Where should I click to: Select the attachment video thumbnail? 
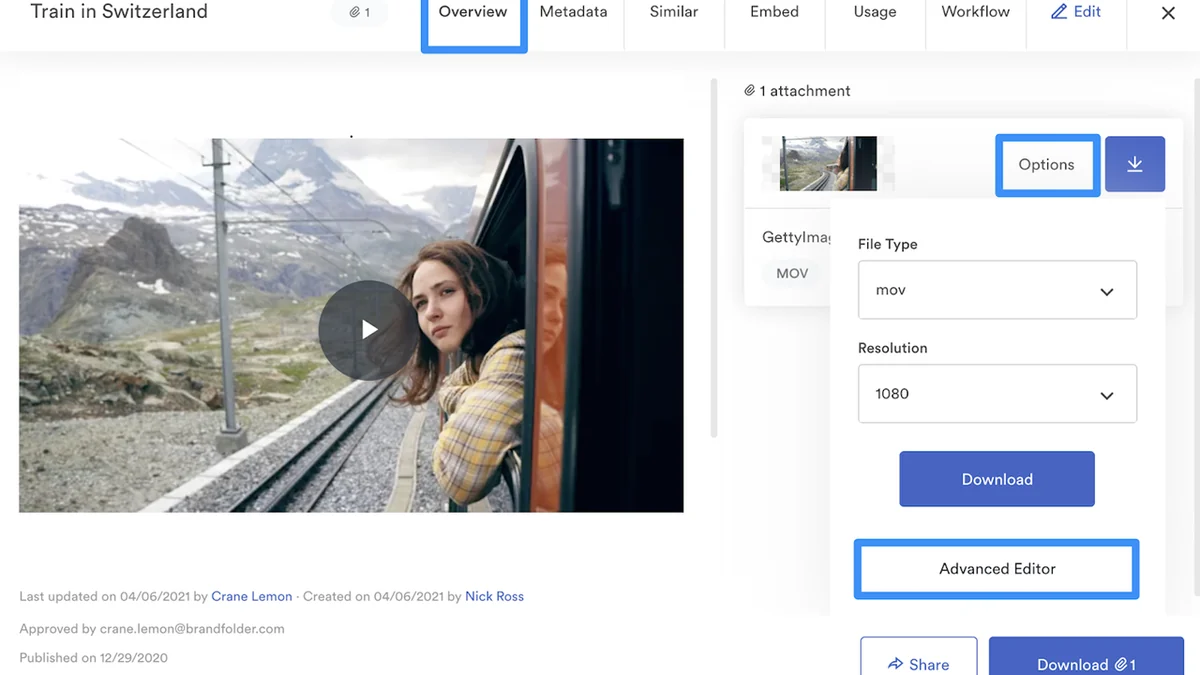[x=828, y=164]
